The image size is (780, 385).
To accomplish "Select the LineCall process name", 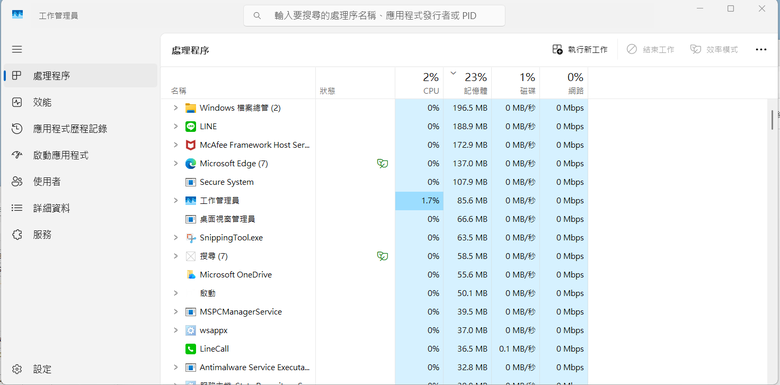I will [214, 349].
